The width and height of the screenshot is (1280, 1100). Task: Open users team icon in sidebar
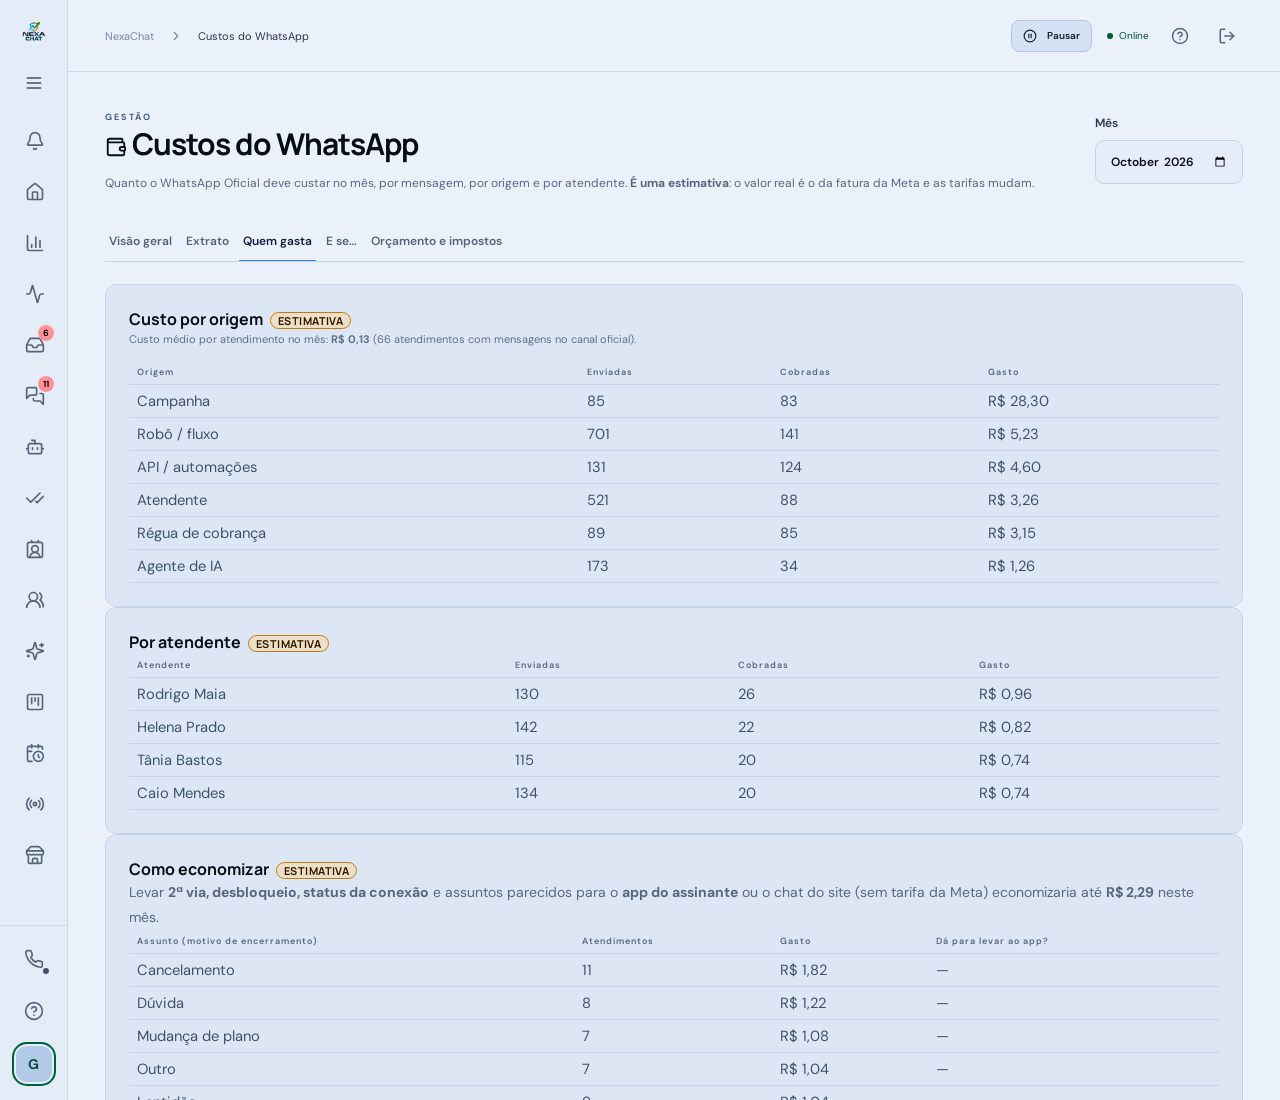click(x=35, y=600)
